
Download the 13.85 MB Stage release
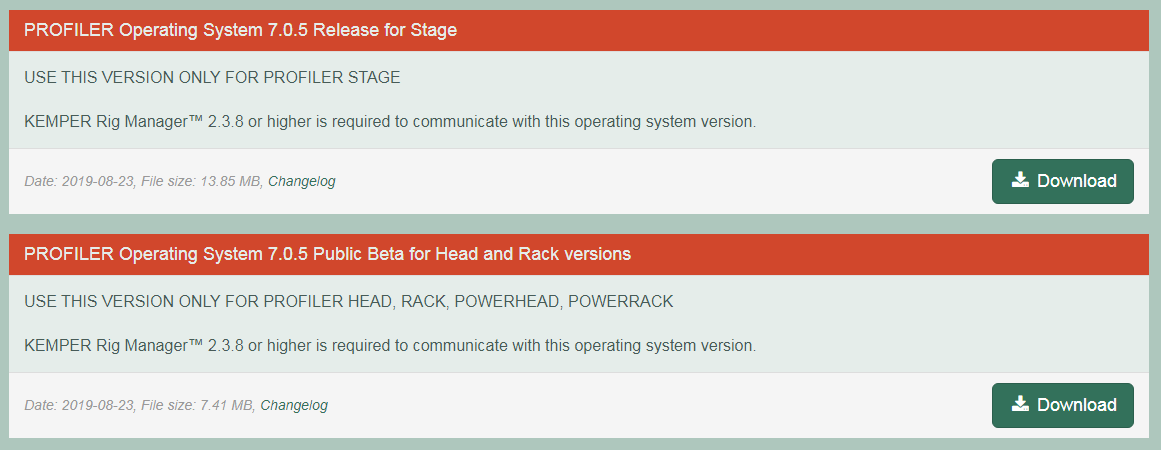click(1063, 181)
